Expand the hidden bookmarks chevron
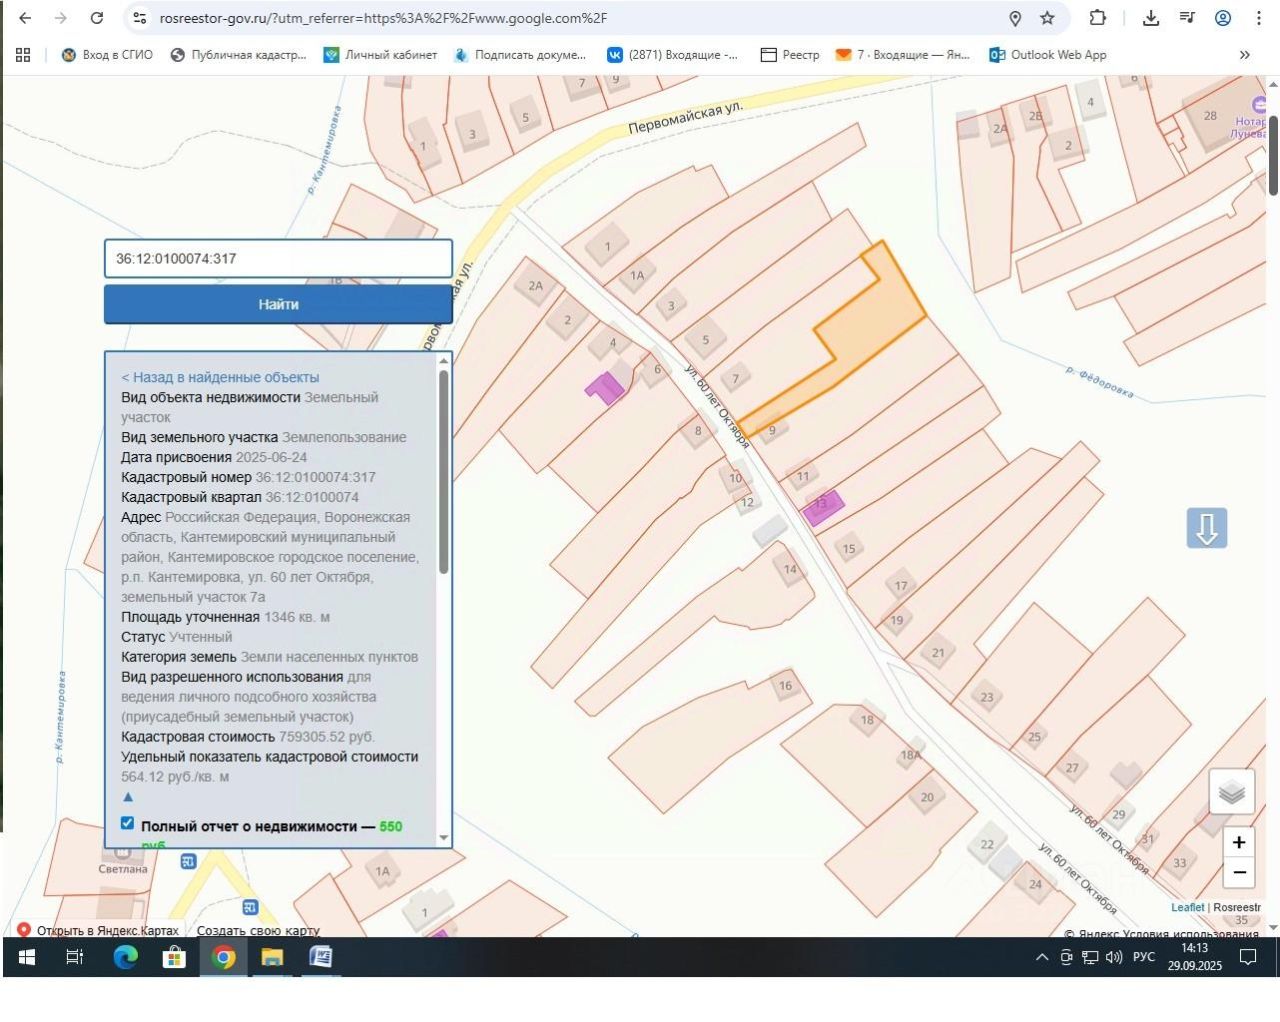Viewport: 1280px width, 1022px height. pyautogui.click(x=1244, y=55)
